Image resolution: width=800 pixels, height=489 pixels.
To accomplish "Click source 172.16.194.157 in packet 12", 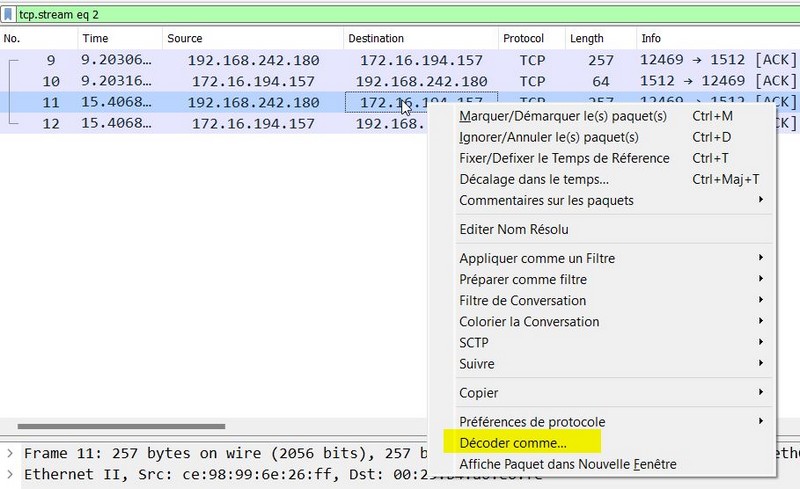I will 253,124.
